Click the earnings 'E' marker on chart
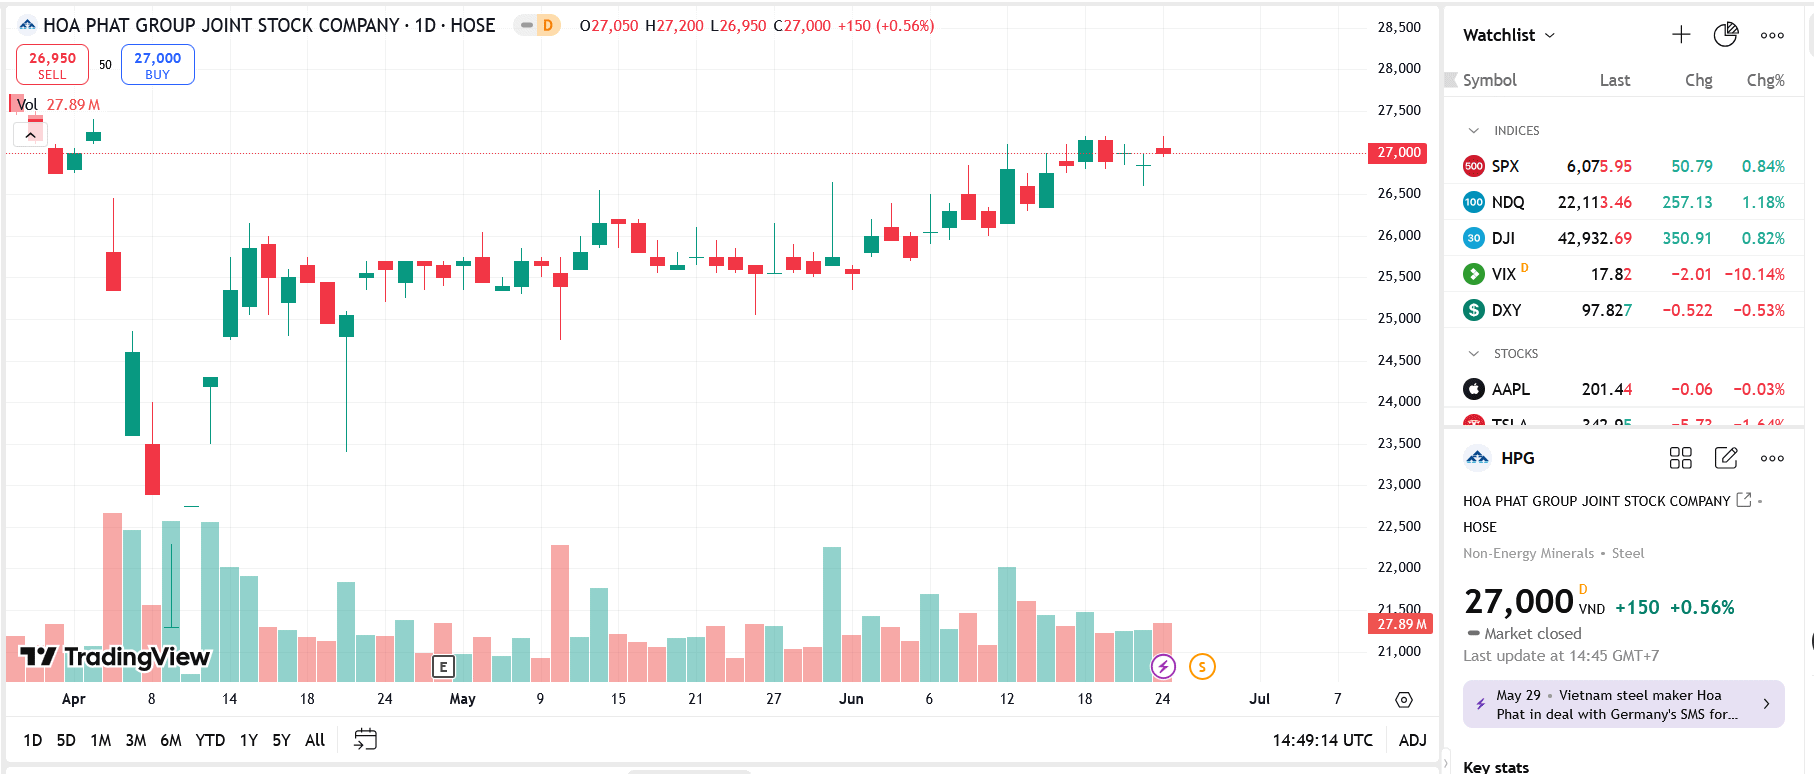The height and width of the screenshot is (774, 1814). [443, 667]
